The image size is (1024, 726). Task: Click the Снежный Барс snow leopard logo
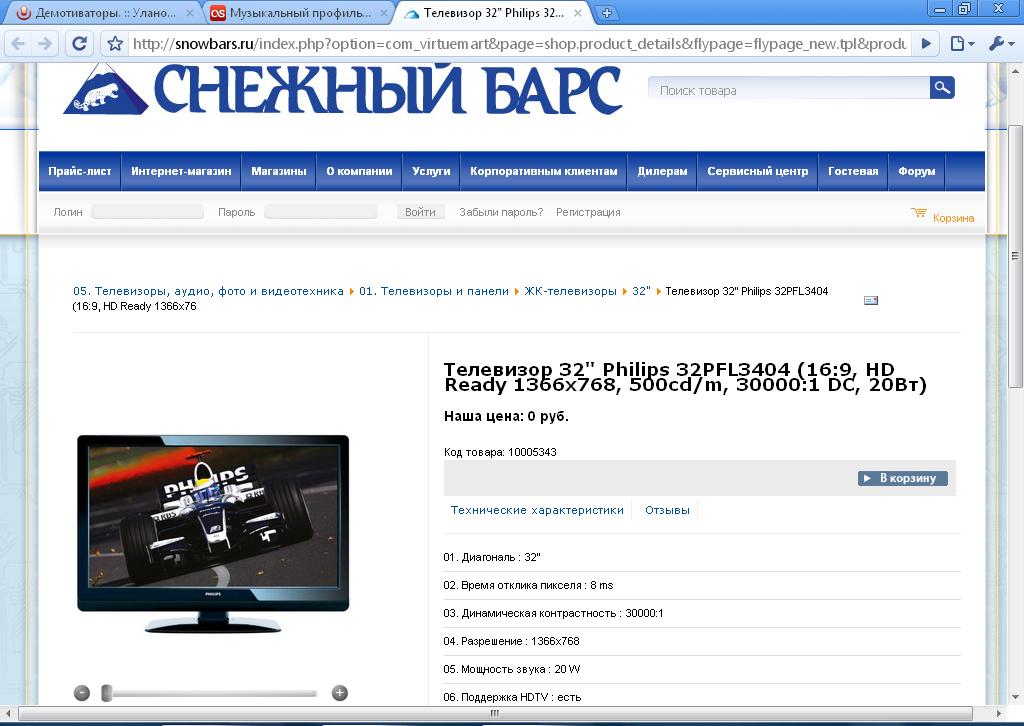[106, 89]
